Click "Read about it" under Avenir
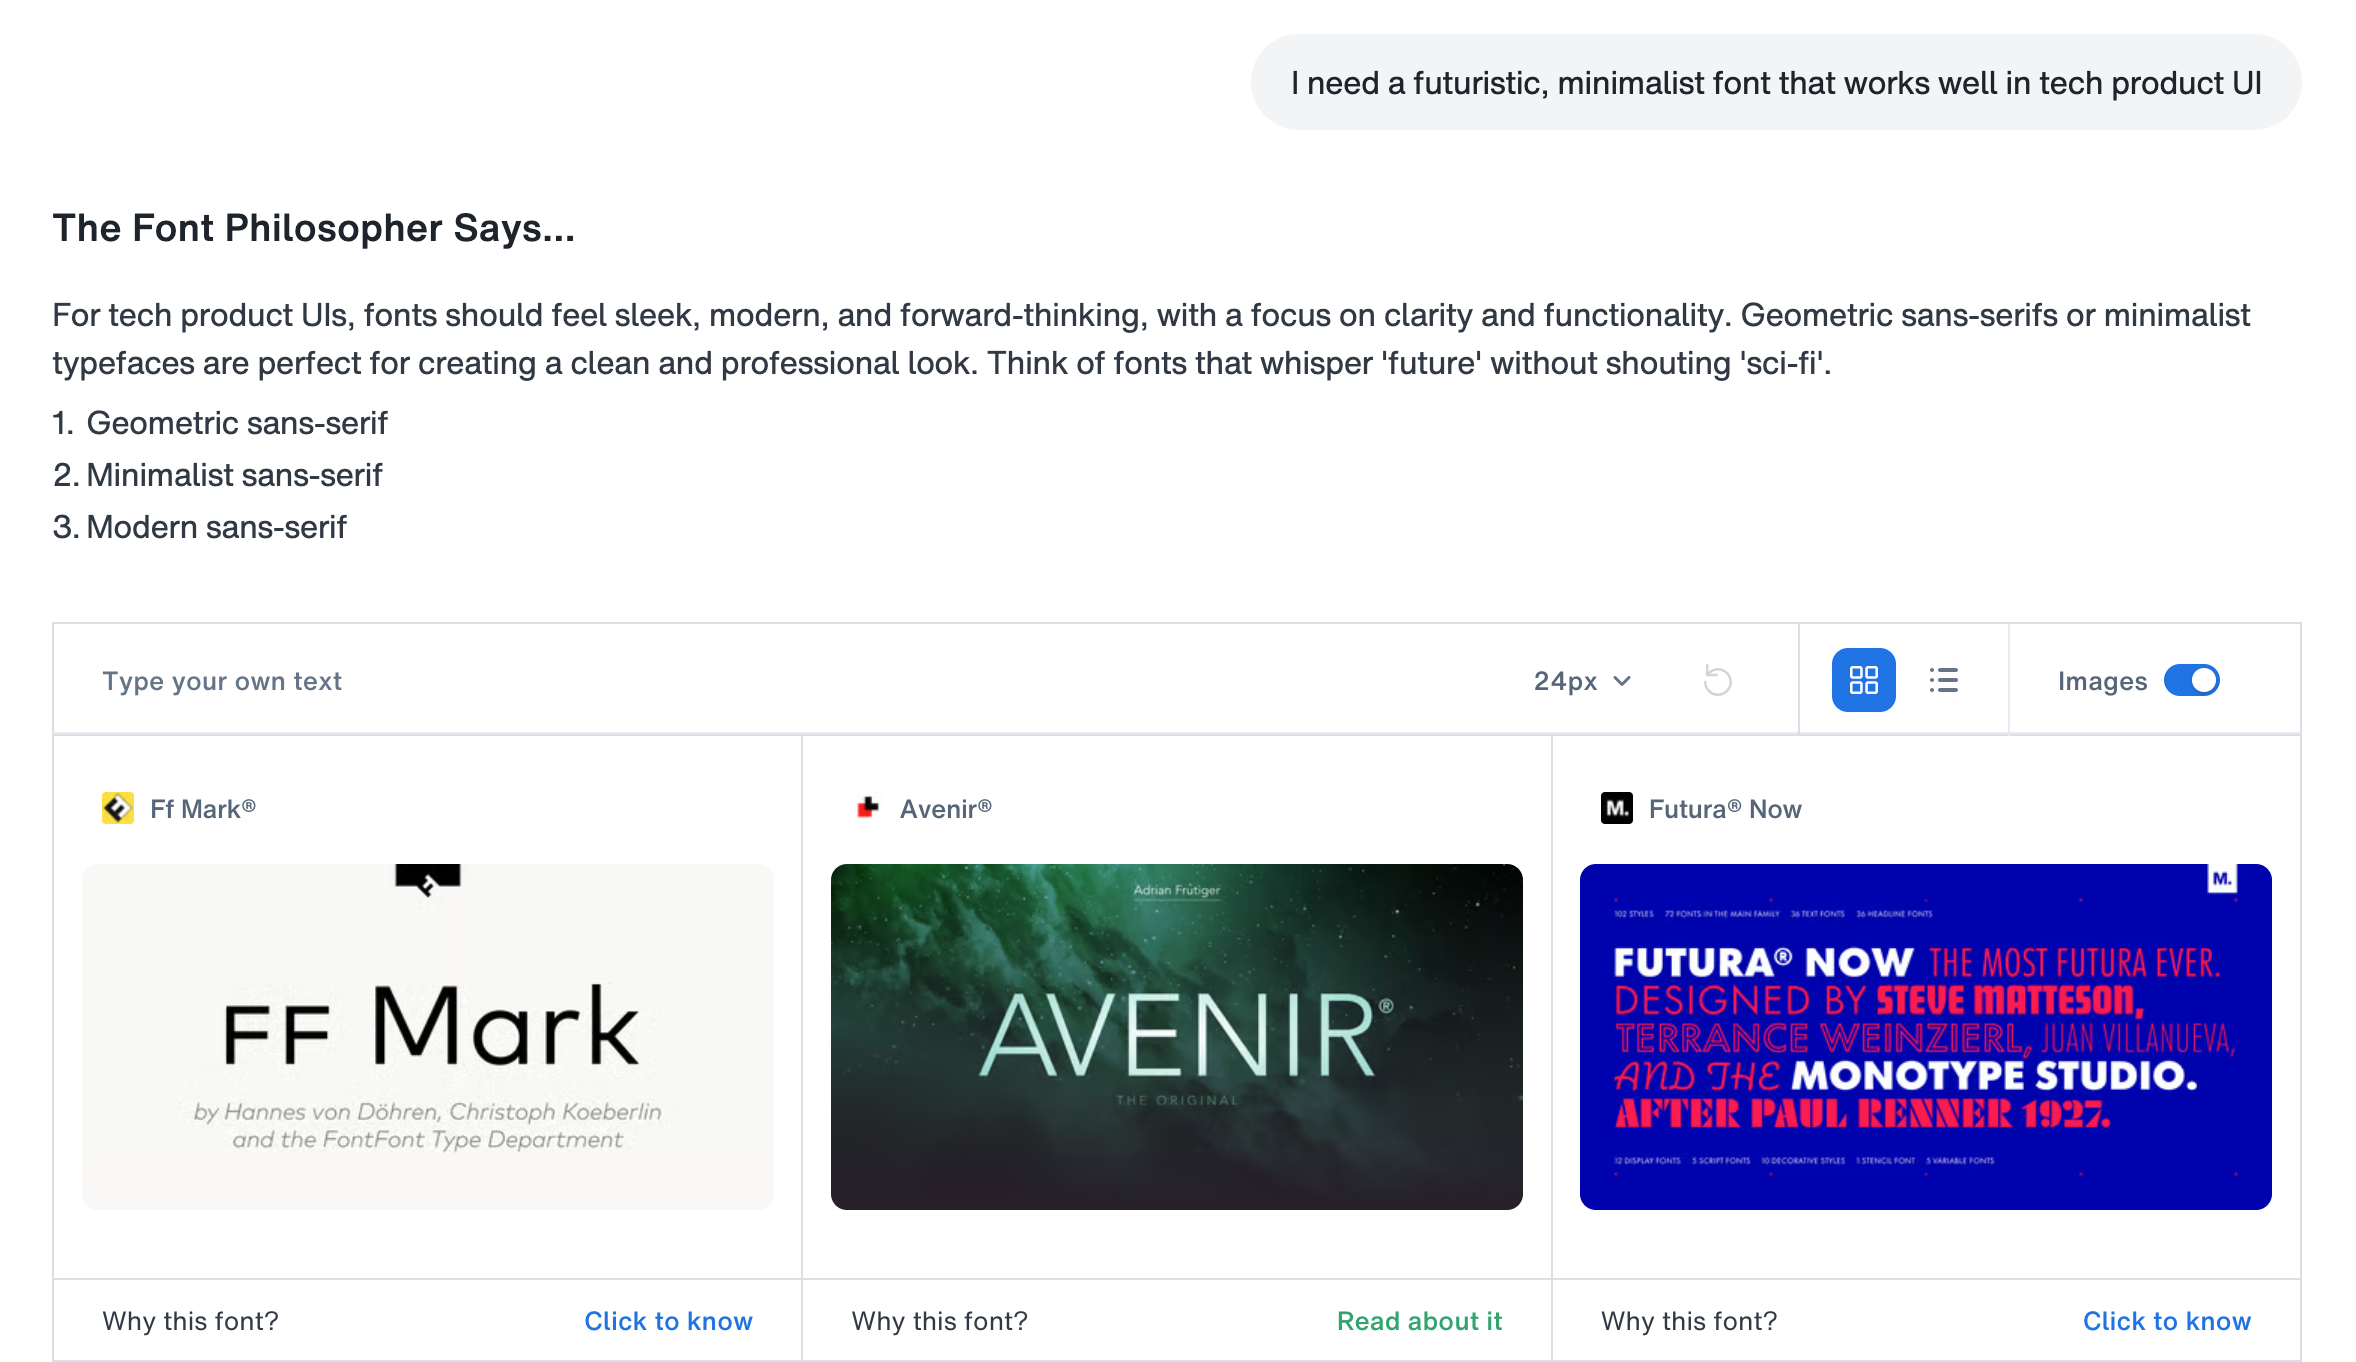 click(x=1419, y=1321)
